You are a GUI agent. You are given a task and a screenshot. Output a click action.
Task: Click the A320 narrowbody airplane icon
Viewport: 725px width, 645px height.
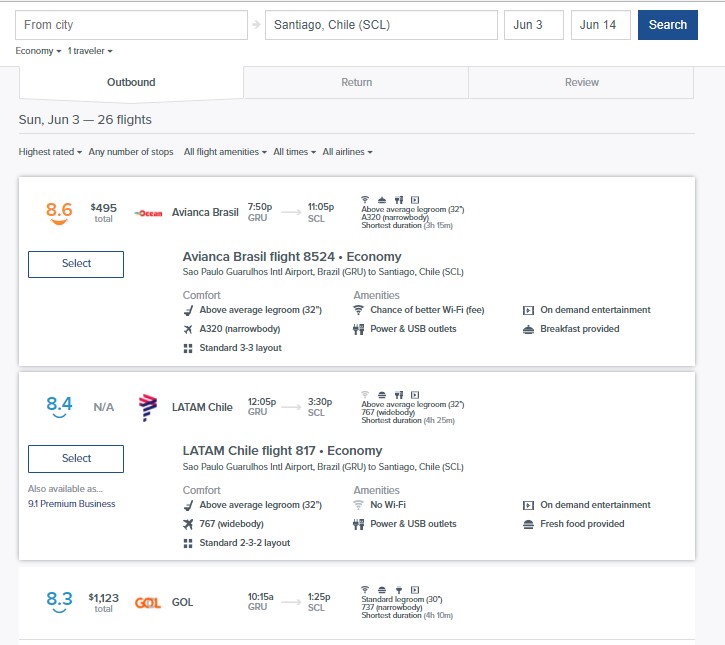click(x=188, y=329)
